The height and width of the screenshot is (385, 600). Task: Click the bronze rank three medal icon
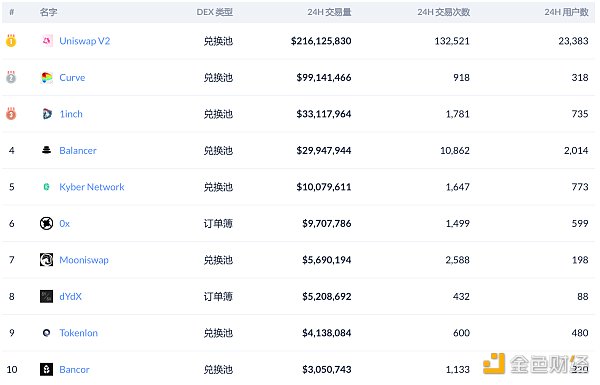click(x=11, y=113)
